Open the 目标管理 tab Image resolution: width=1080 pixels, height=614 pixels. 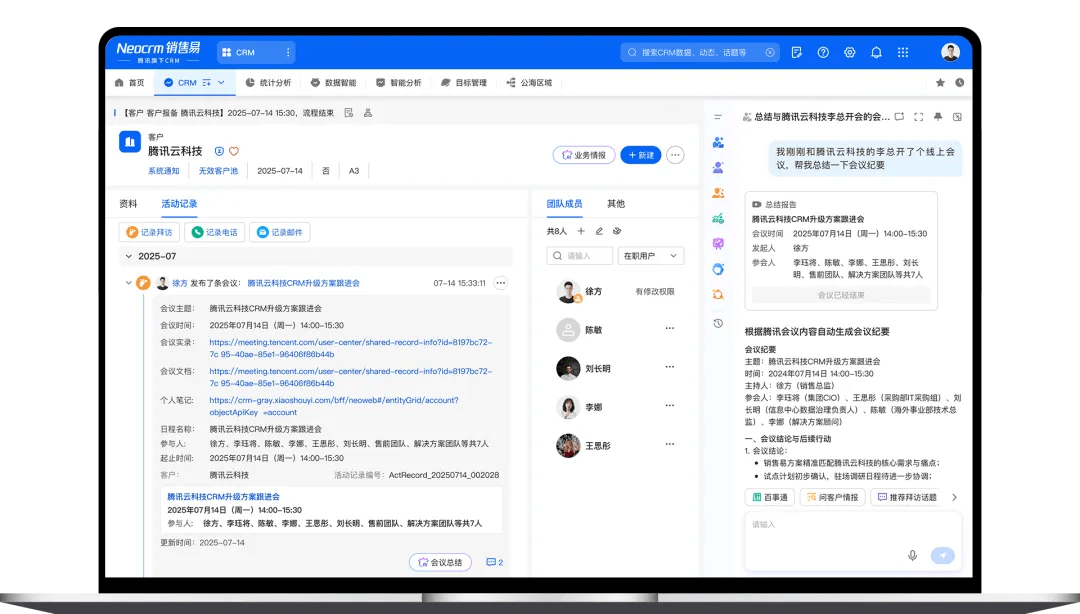(x=464, y=83)
